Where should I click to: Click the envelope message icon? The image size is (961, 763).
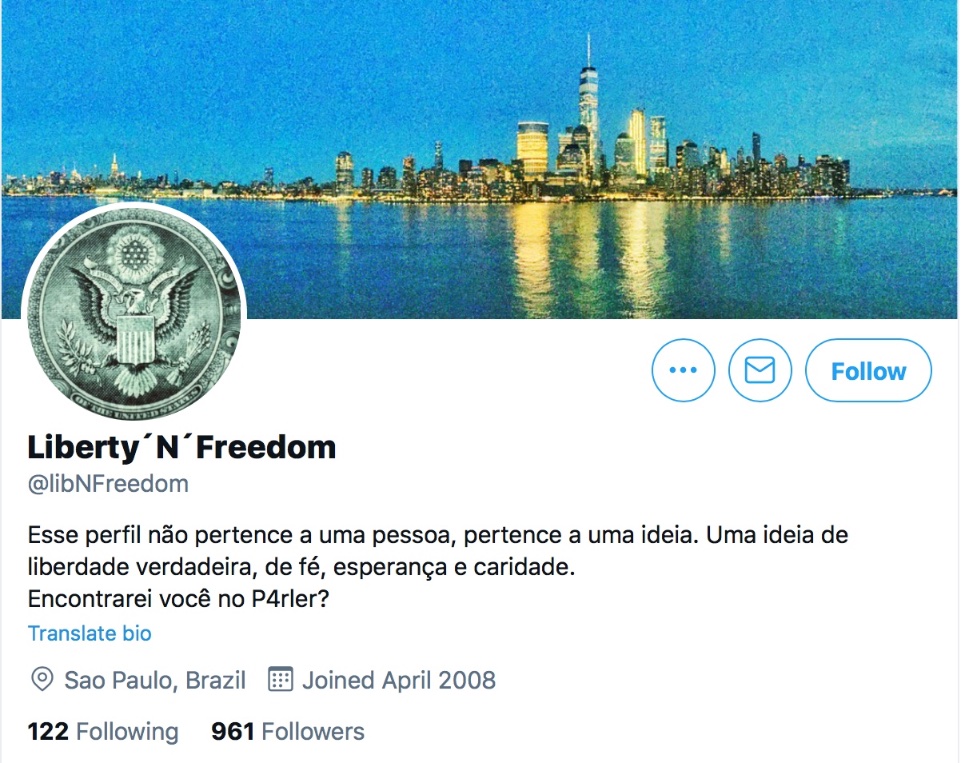pos(759,370)
